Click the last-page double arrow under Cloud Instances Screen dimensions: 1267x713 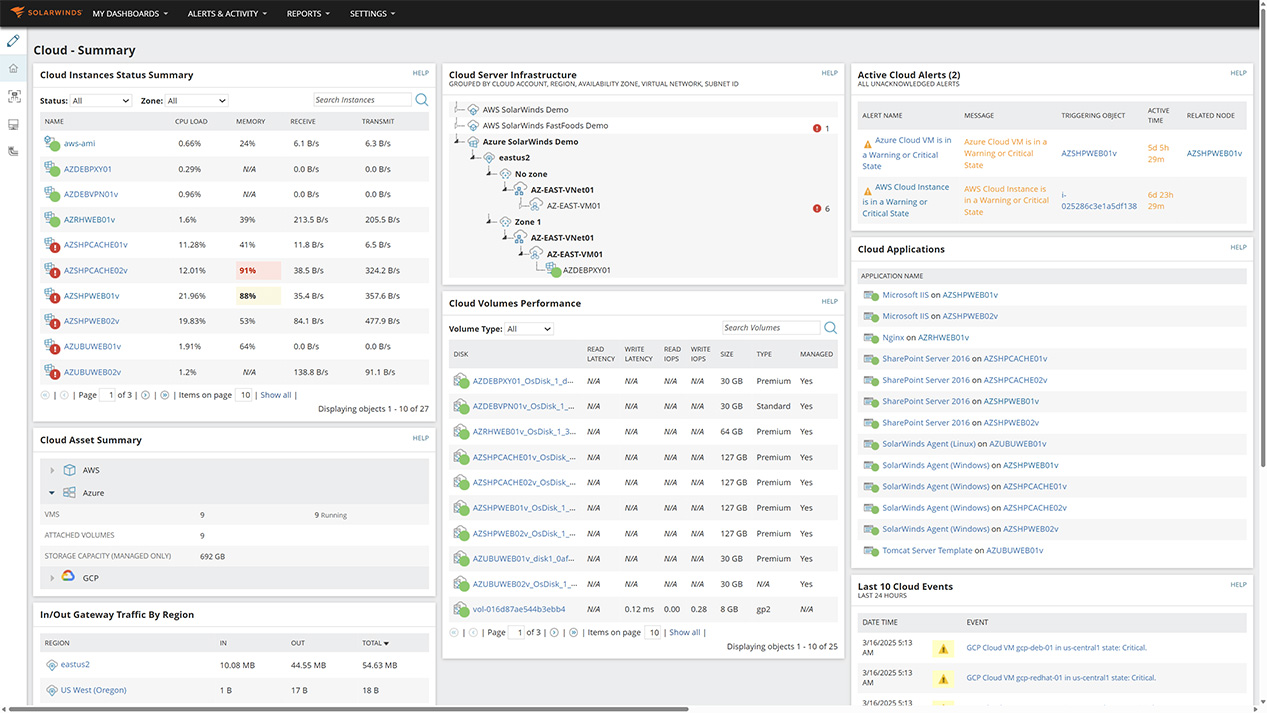coord(163,394)
